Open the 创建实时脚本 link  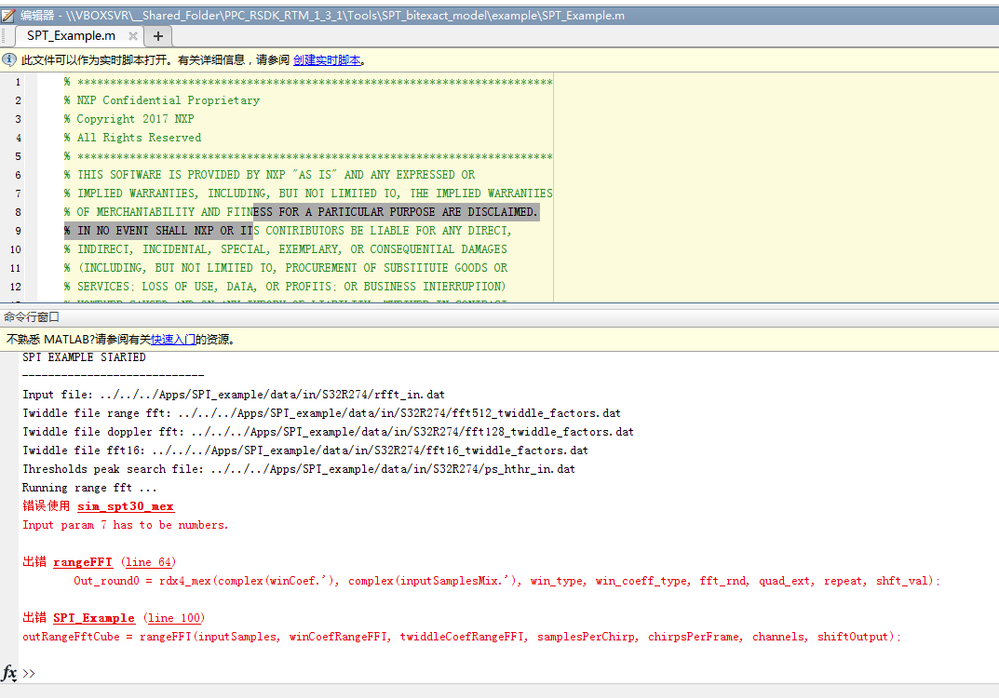pos(327,60)
